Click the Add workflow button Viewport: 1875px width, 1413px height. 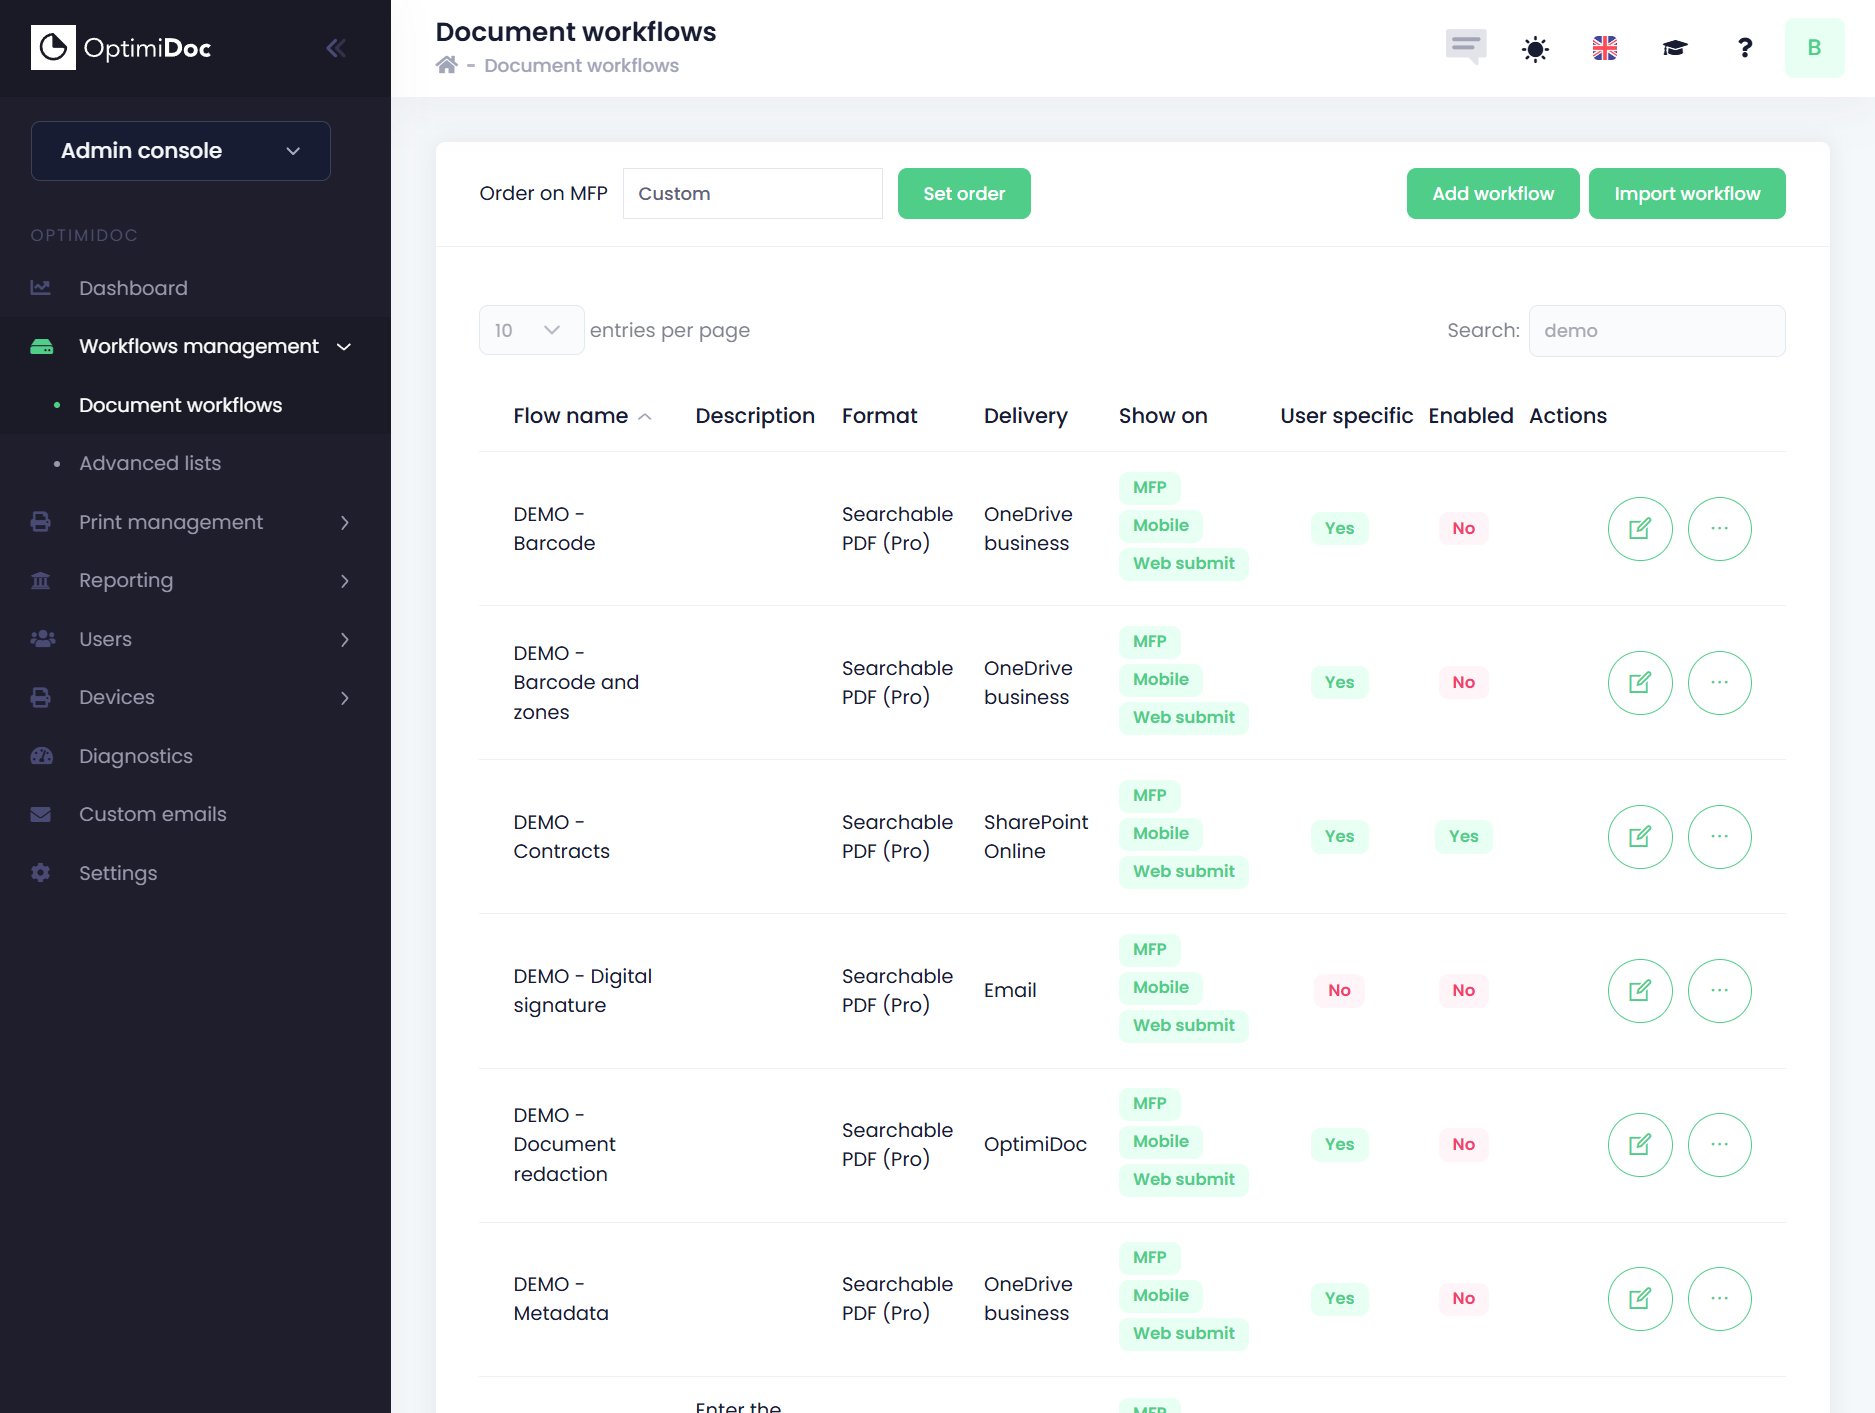[1492, 194]
